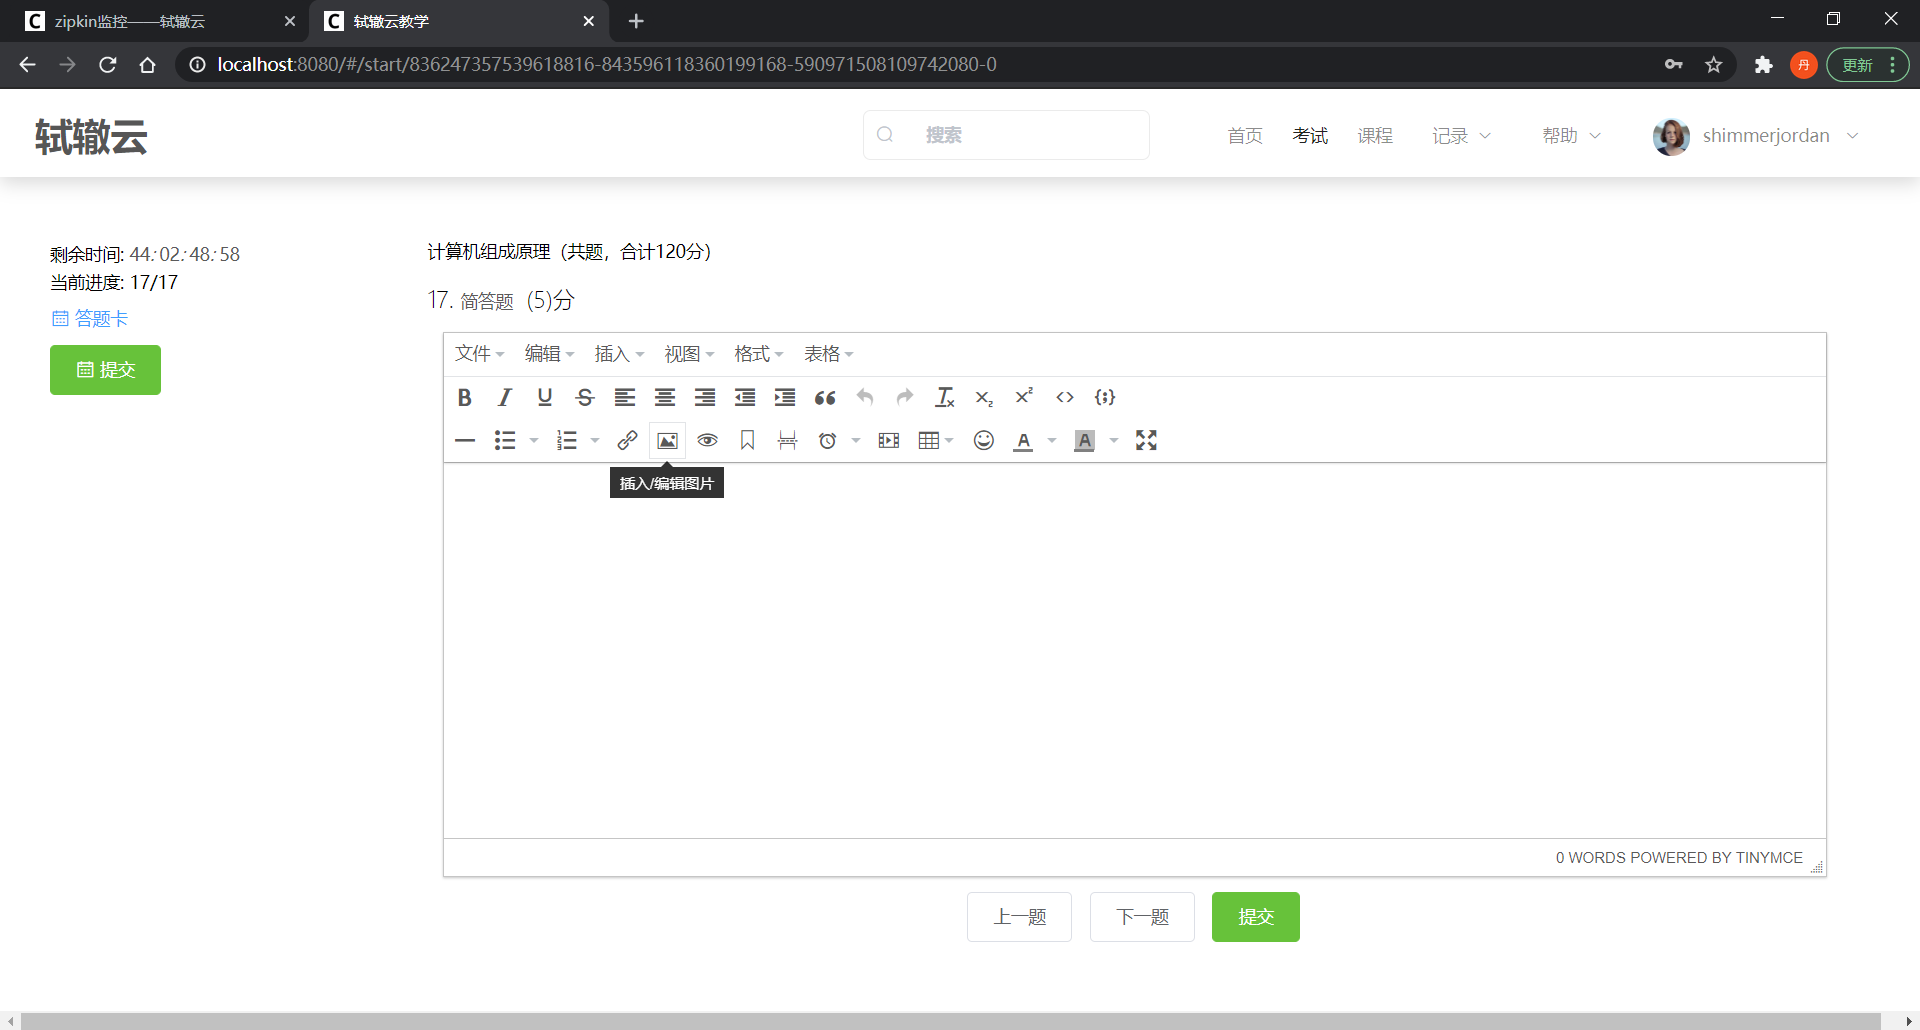Image resolution: width=1920 pixels, height=1030 pixels.
Task: Decrease indent with the outdent icon
Action: pyautogui.click(x=745, y=397)
